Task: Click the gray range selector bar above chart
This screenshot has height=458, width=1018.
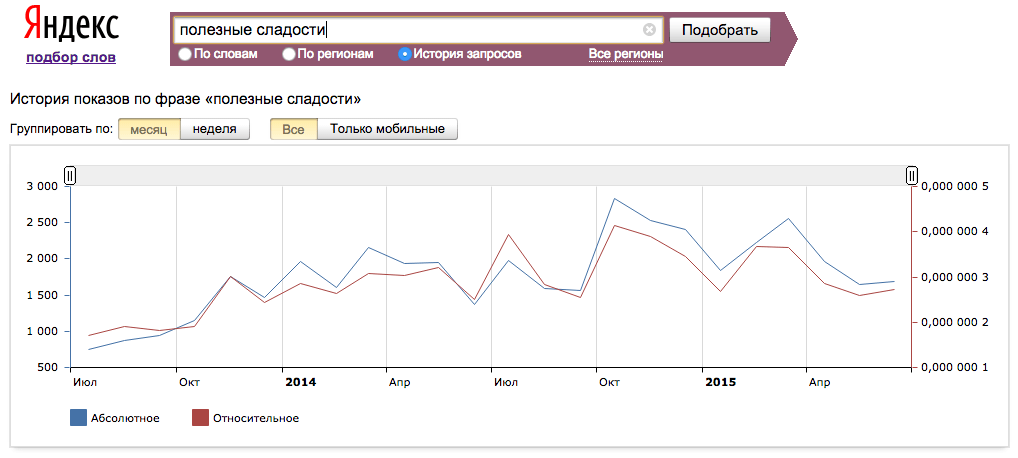Action: pyautogui.click(x=490, y=176)
